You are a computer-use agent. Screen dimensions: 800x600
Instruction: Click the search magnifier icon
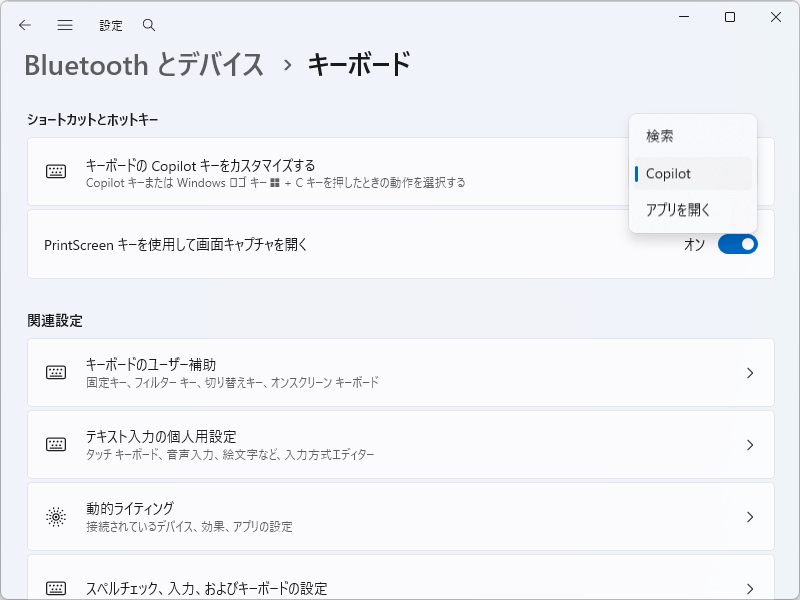(148, 25)
